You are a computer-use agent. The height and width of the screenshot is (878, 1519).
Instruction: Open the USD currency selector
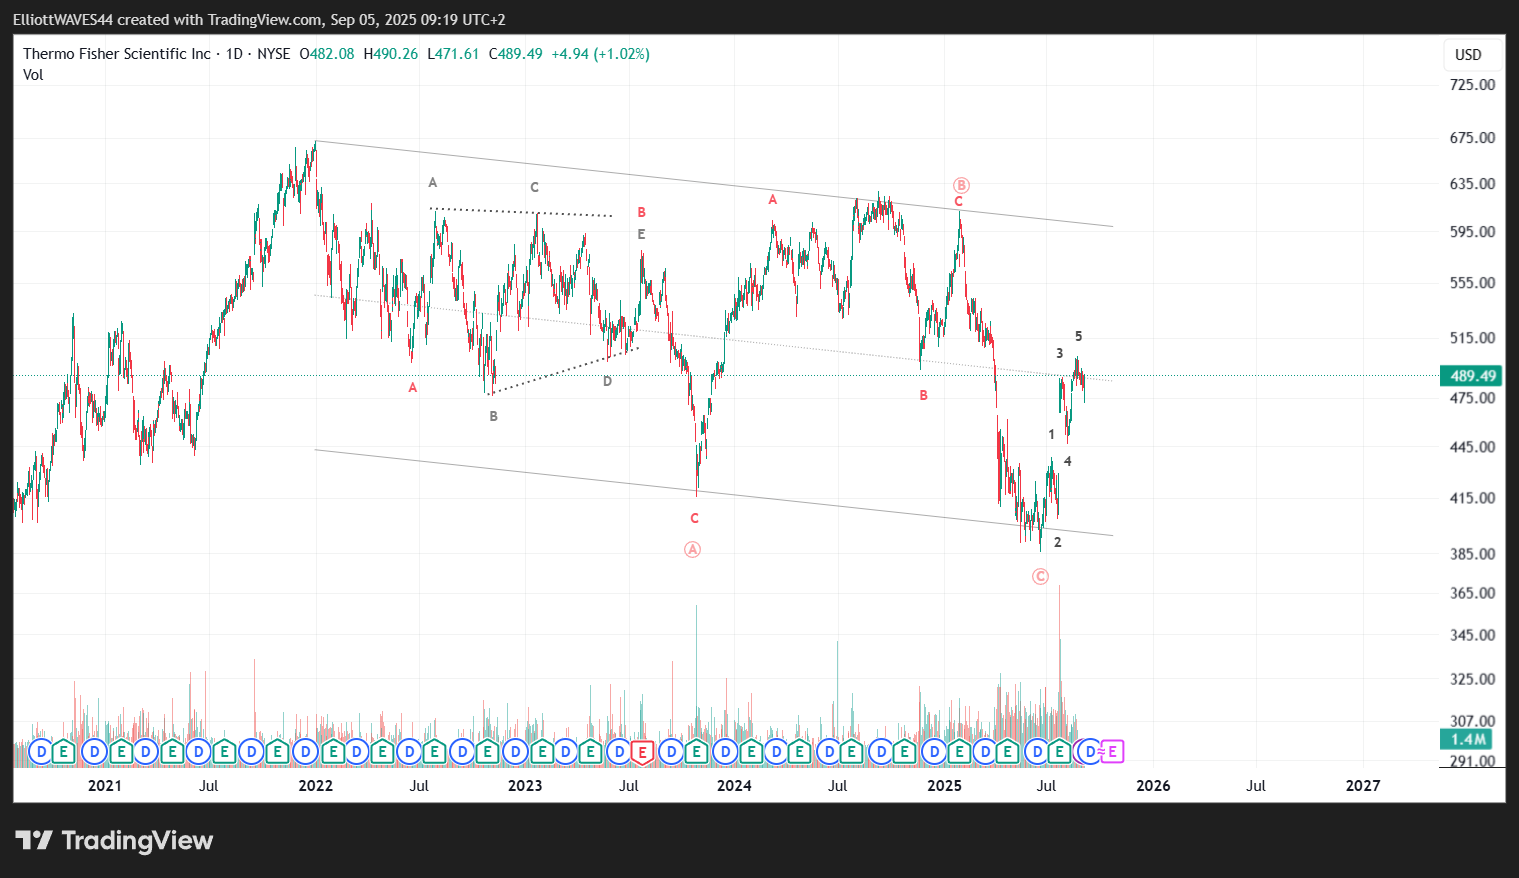pos(1467,55)
